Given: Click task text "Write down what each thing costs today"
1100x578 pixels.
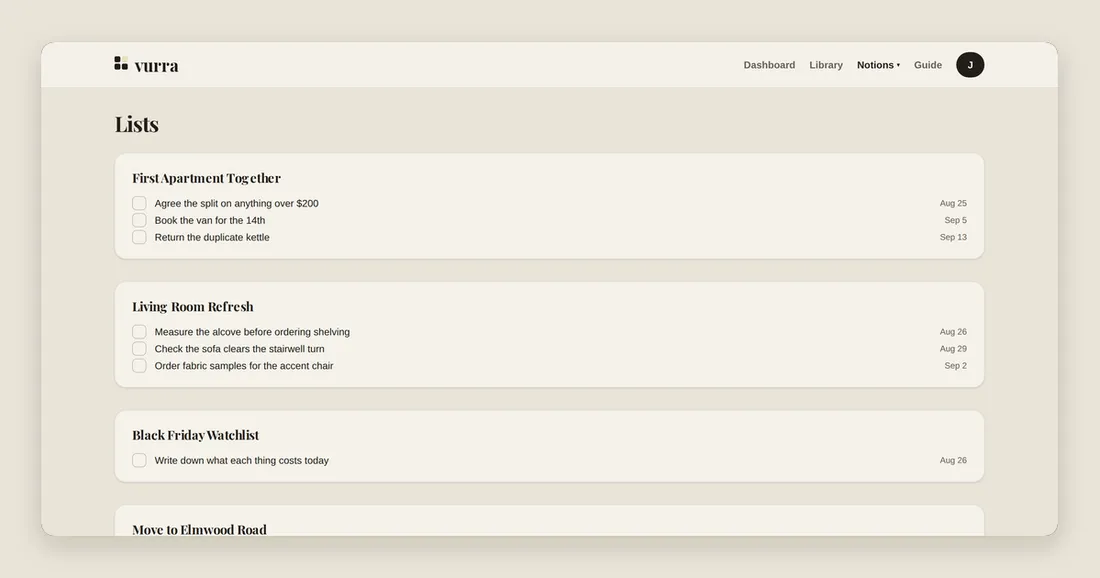Looking at the screenshot, I should [x=241, y=460].
